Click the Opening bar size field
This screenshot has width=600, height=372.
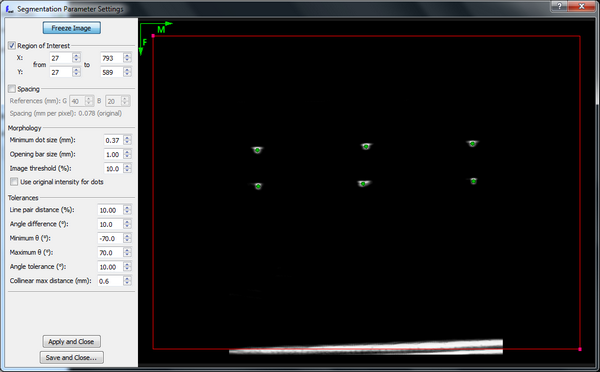(113, 155)
